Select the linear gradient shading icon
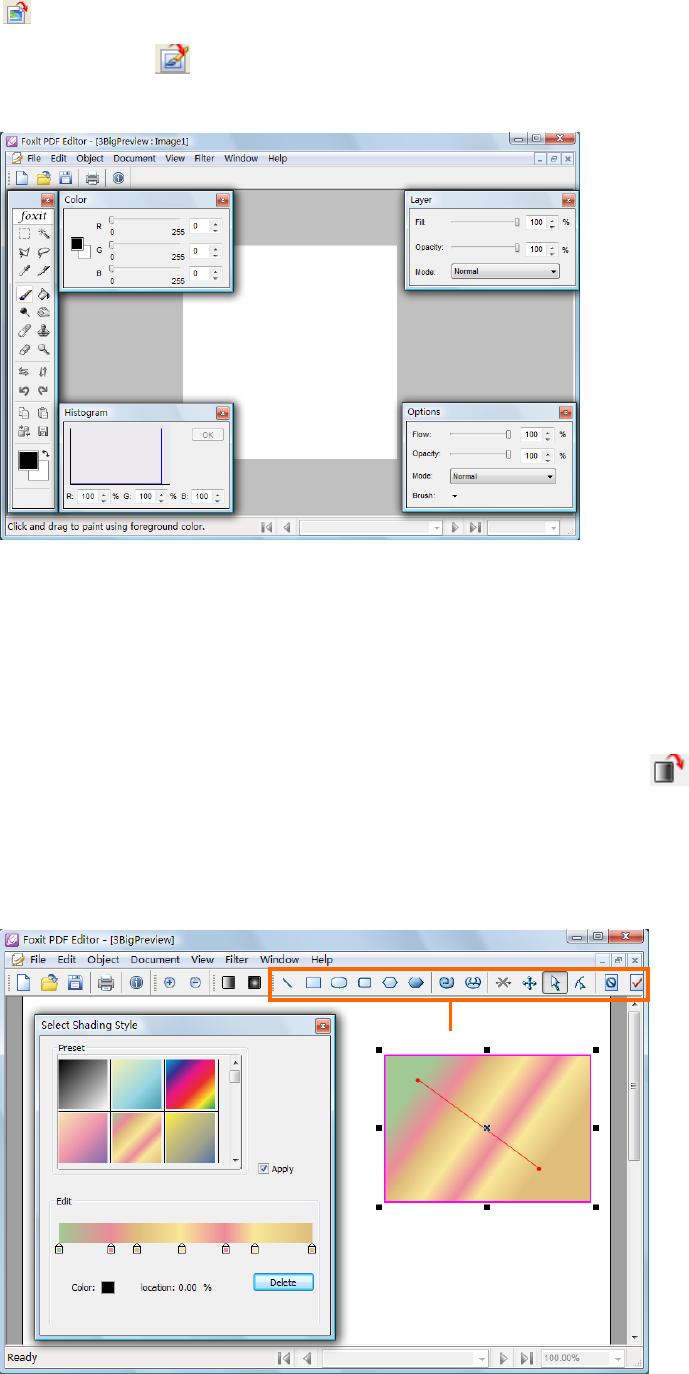 (x=229, y=982)
